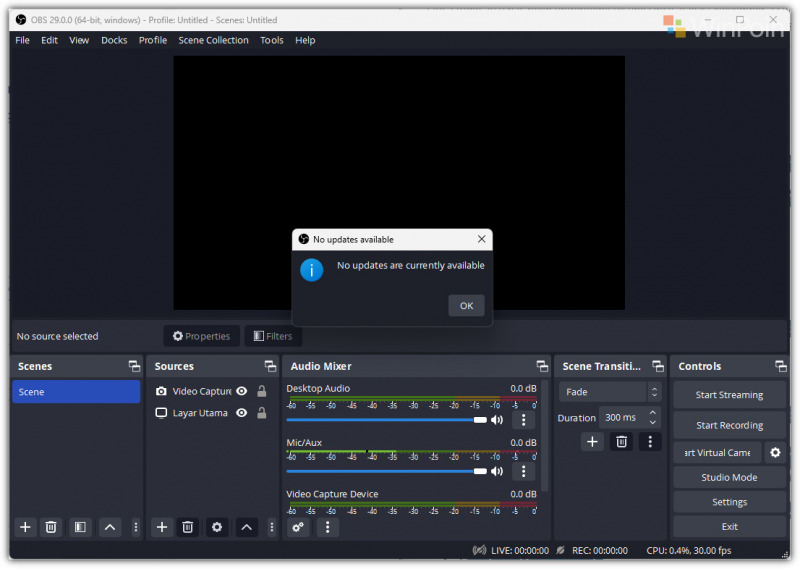Open source properties gear in Sources dock
Screen dimensions: 800x569
[217, 527]
